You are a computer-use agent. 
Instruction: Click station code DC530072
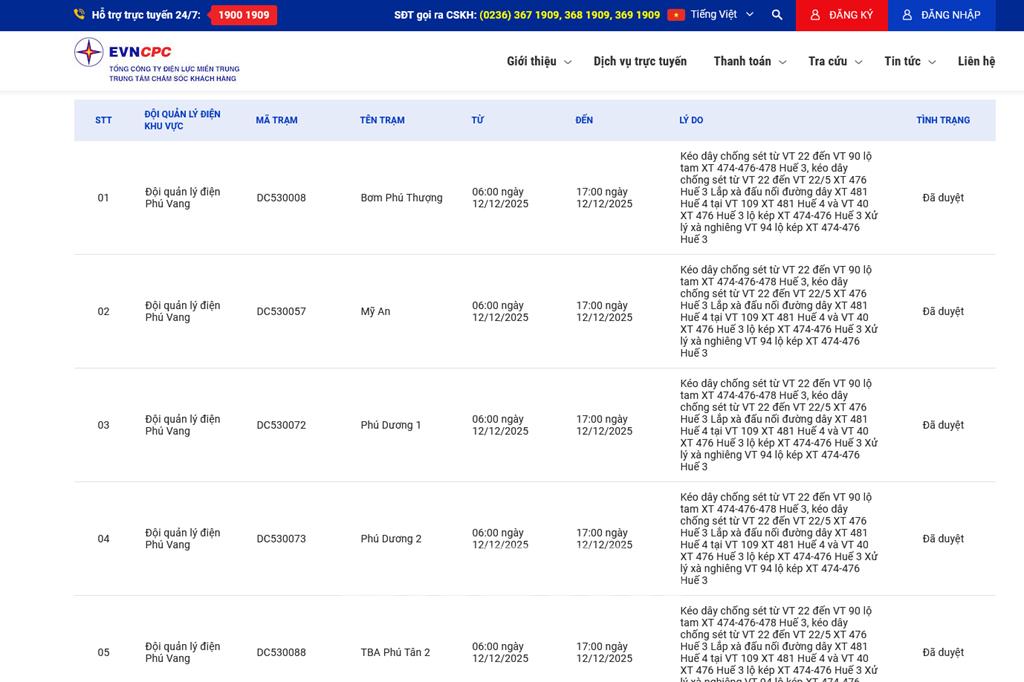click(281, 425)
